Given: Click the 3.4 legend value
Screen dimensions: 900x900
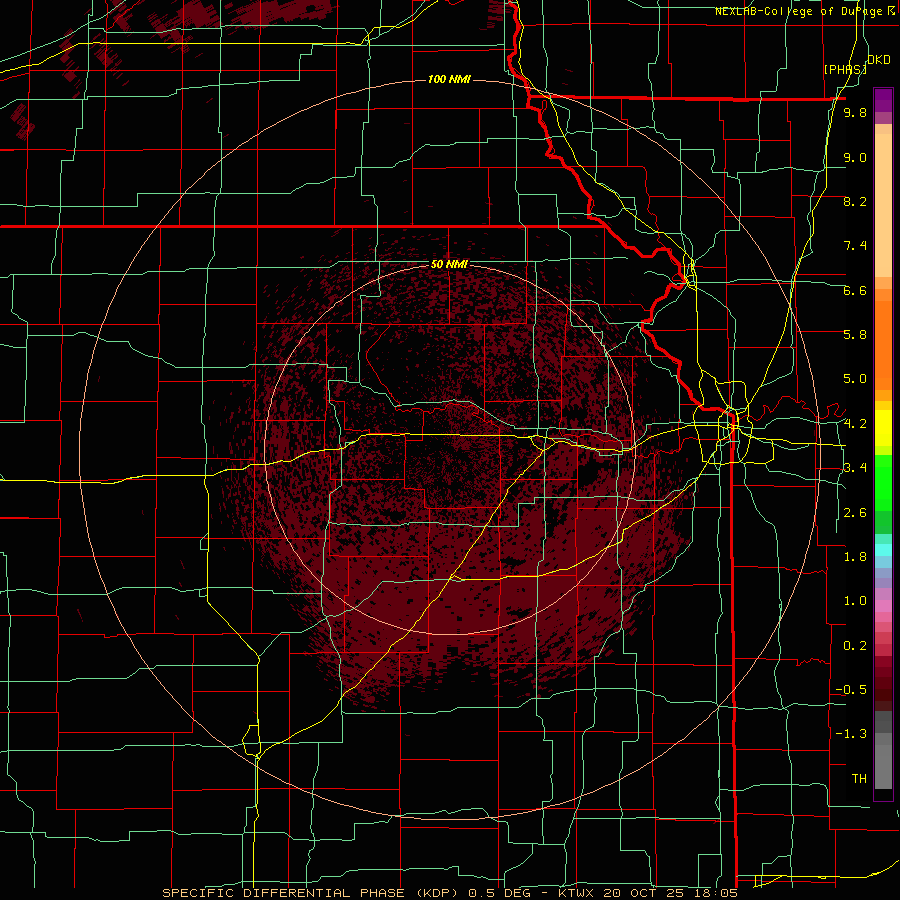Looking at the screenshot, I should (855, 468).
